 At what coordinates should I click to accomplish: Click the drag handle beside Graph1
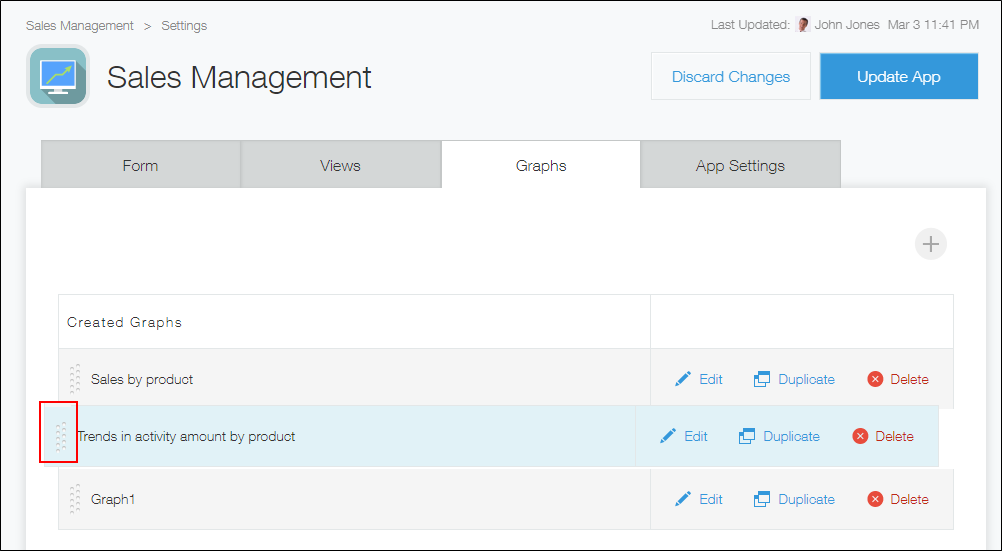[74, 499]
